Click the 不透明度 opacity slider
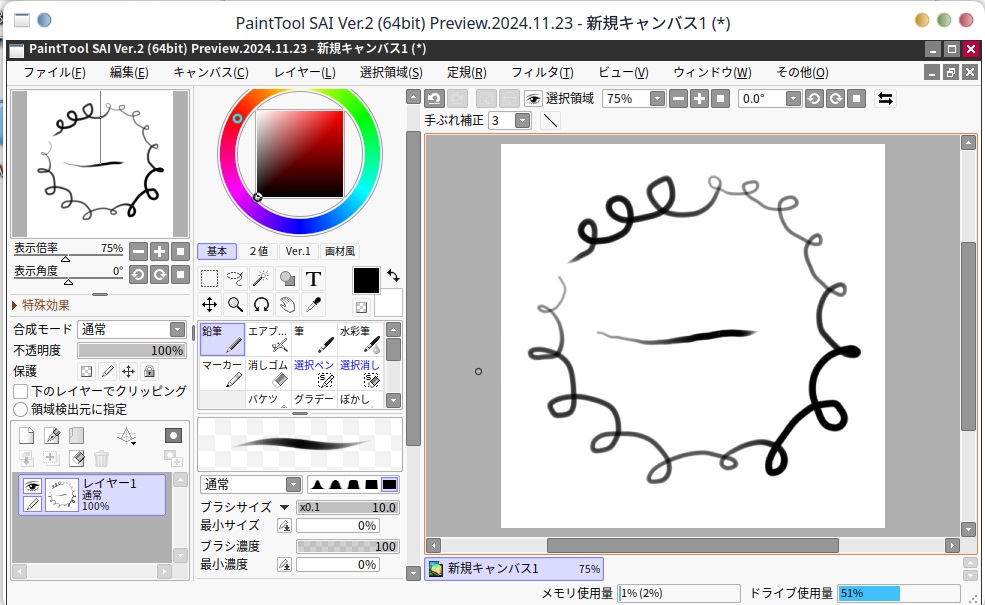The width and height of the screenshot is (985, 605). (x=131, y=351)
